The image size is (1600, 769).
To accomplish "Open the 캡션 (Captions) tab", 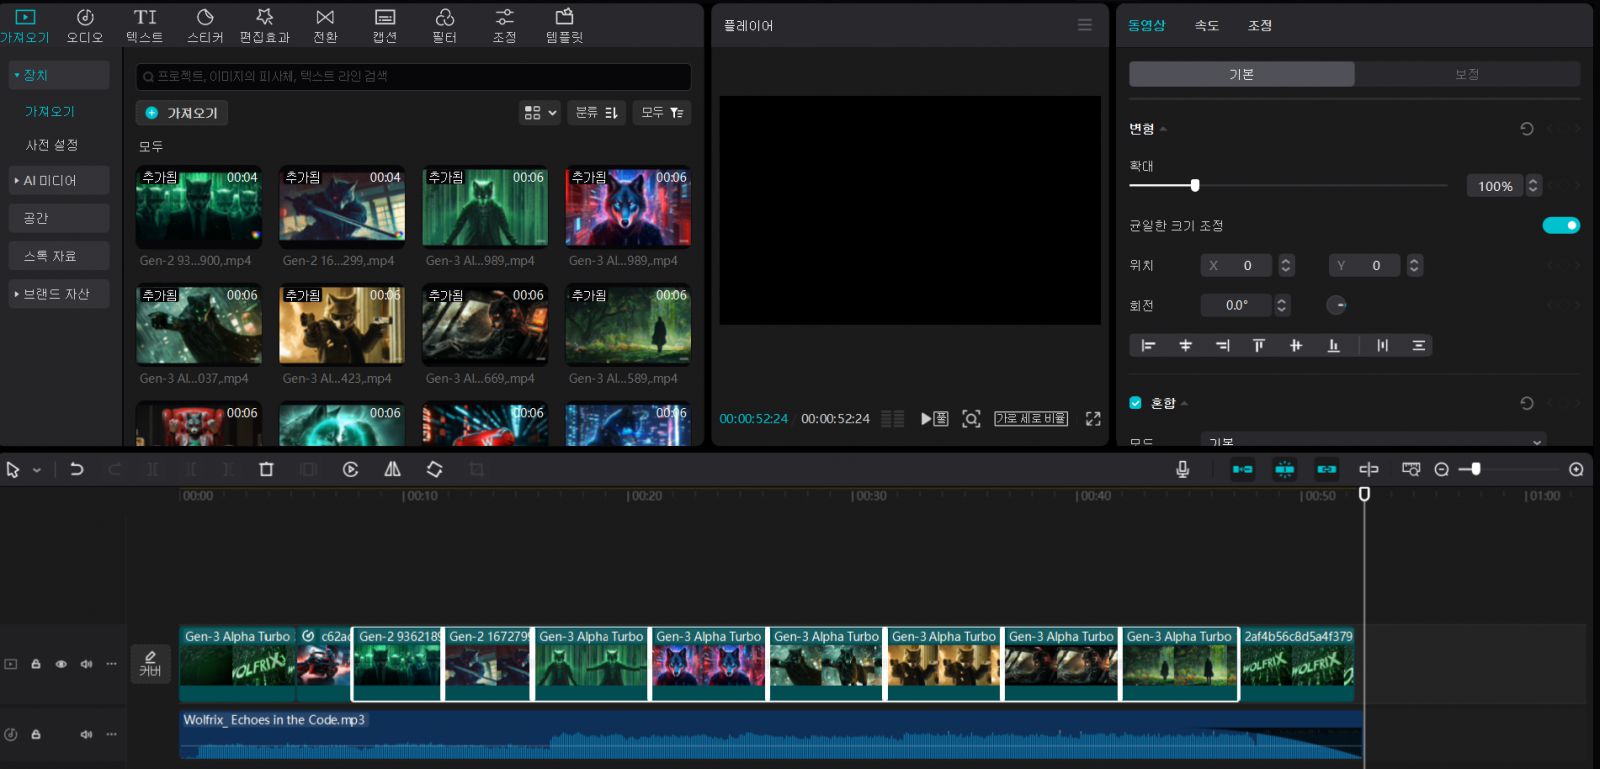I will coord(385,26).
